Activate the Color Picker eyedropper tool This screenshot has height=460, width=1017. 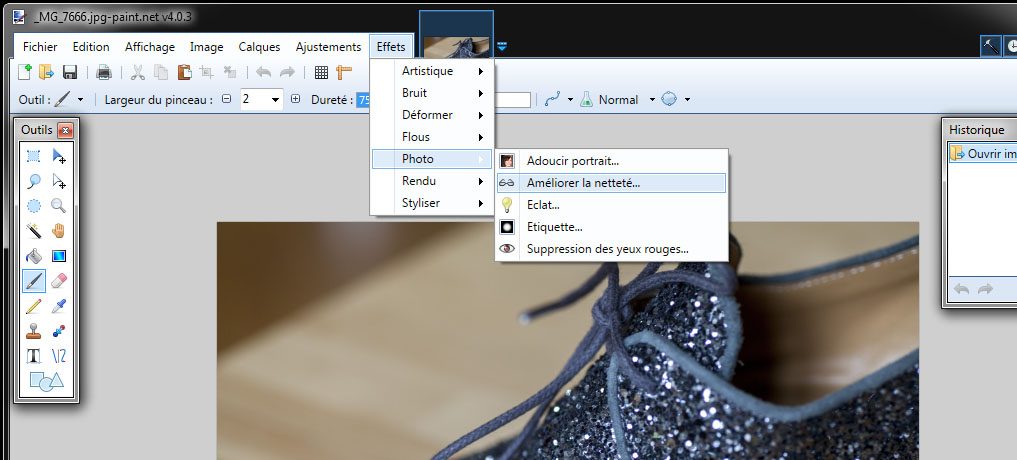[x=59, y=306]
